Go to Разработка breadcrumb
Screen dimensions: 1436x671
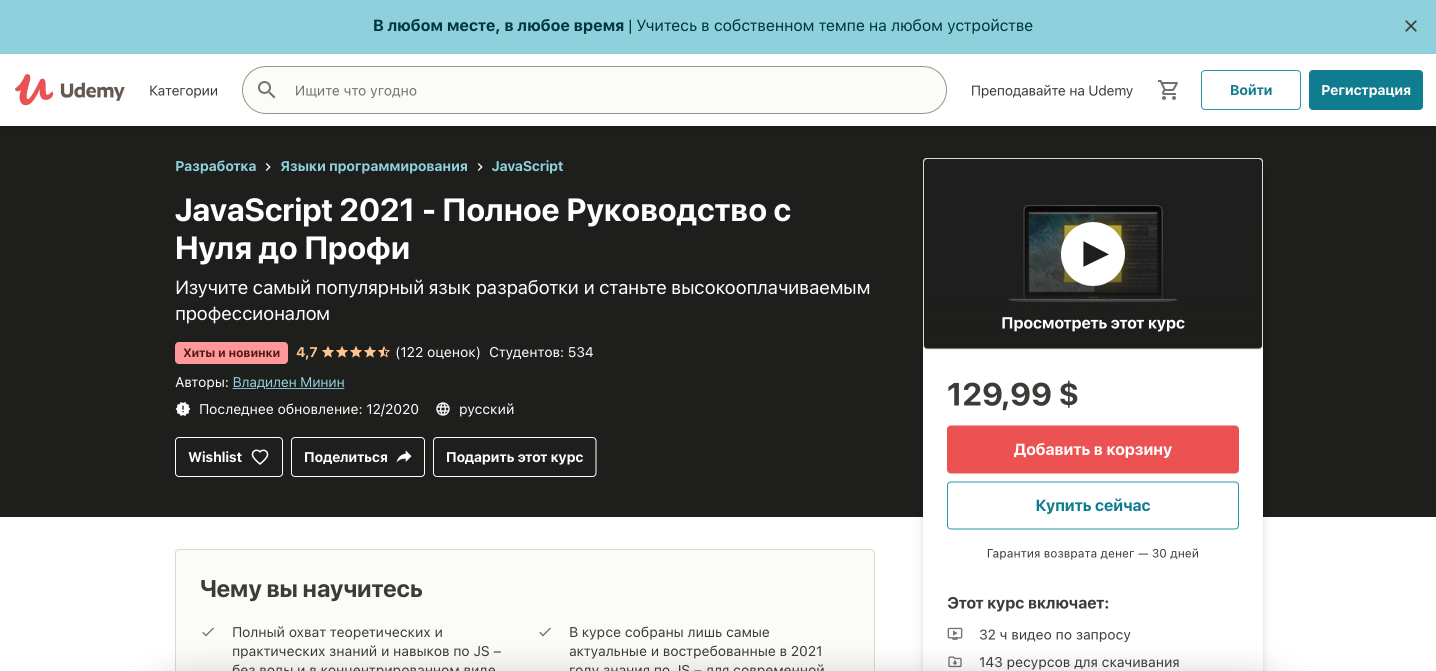[x=215, y=166]
